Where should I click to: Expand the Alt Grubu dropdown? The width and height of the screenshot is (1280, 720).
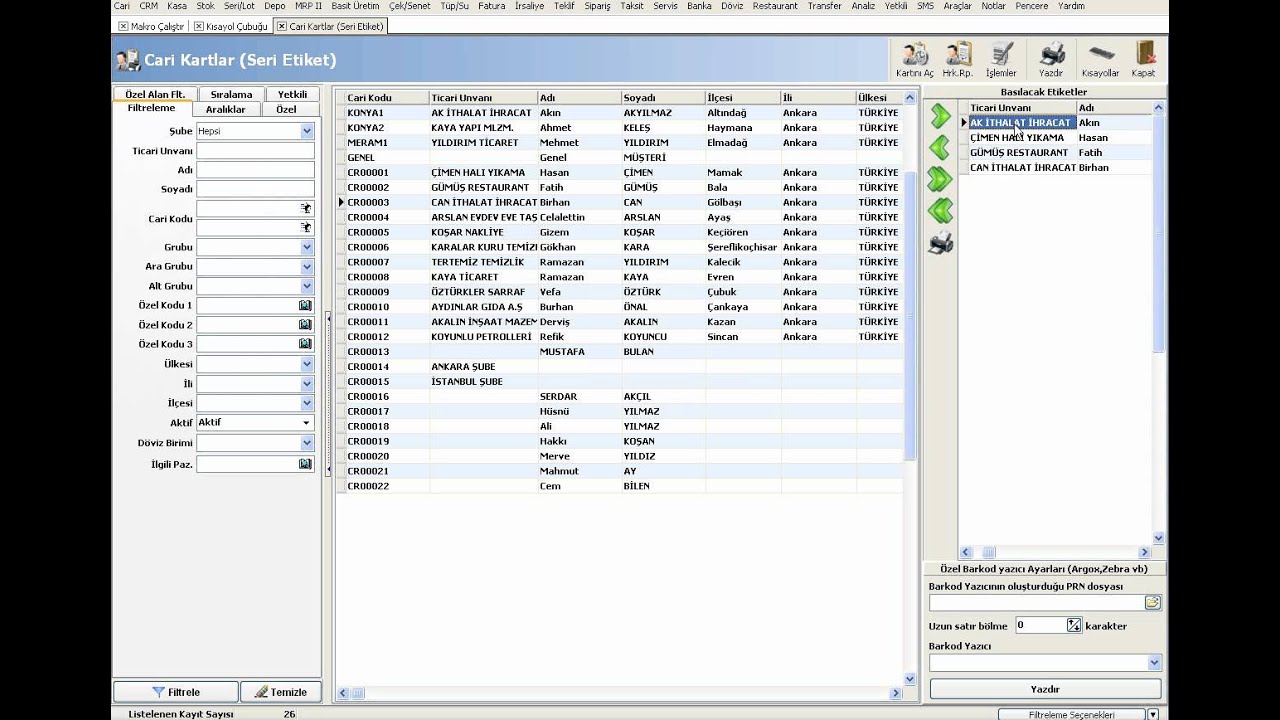tap(306, 286)
